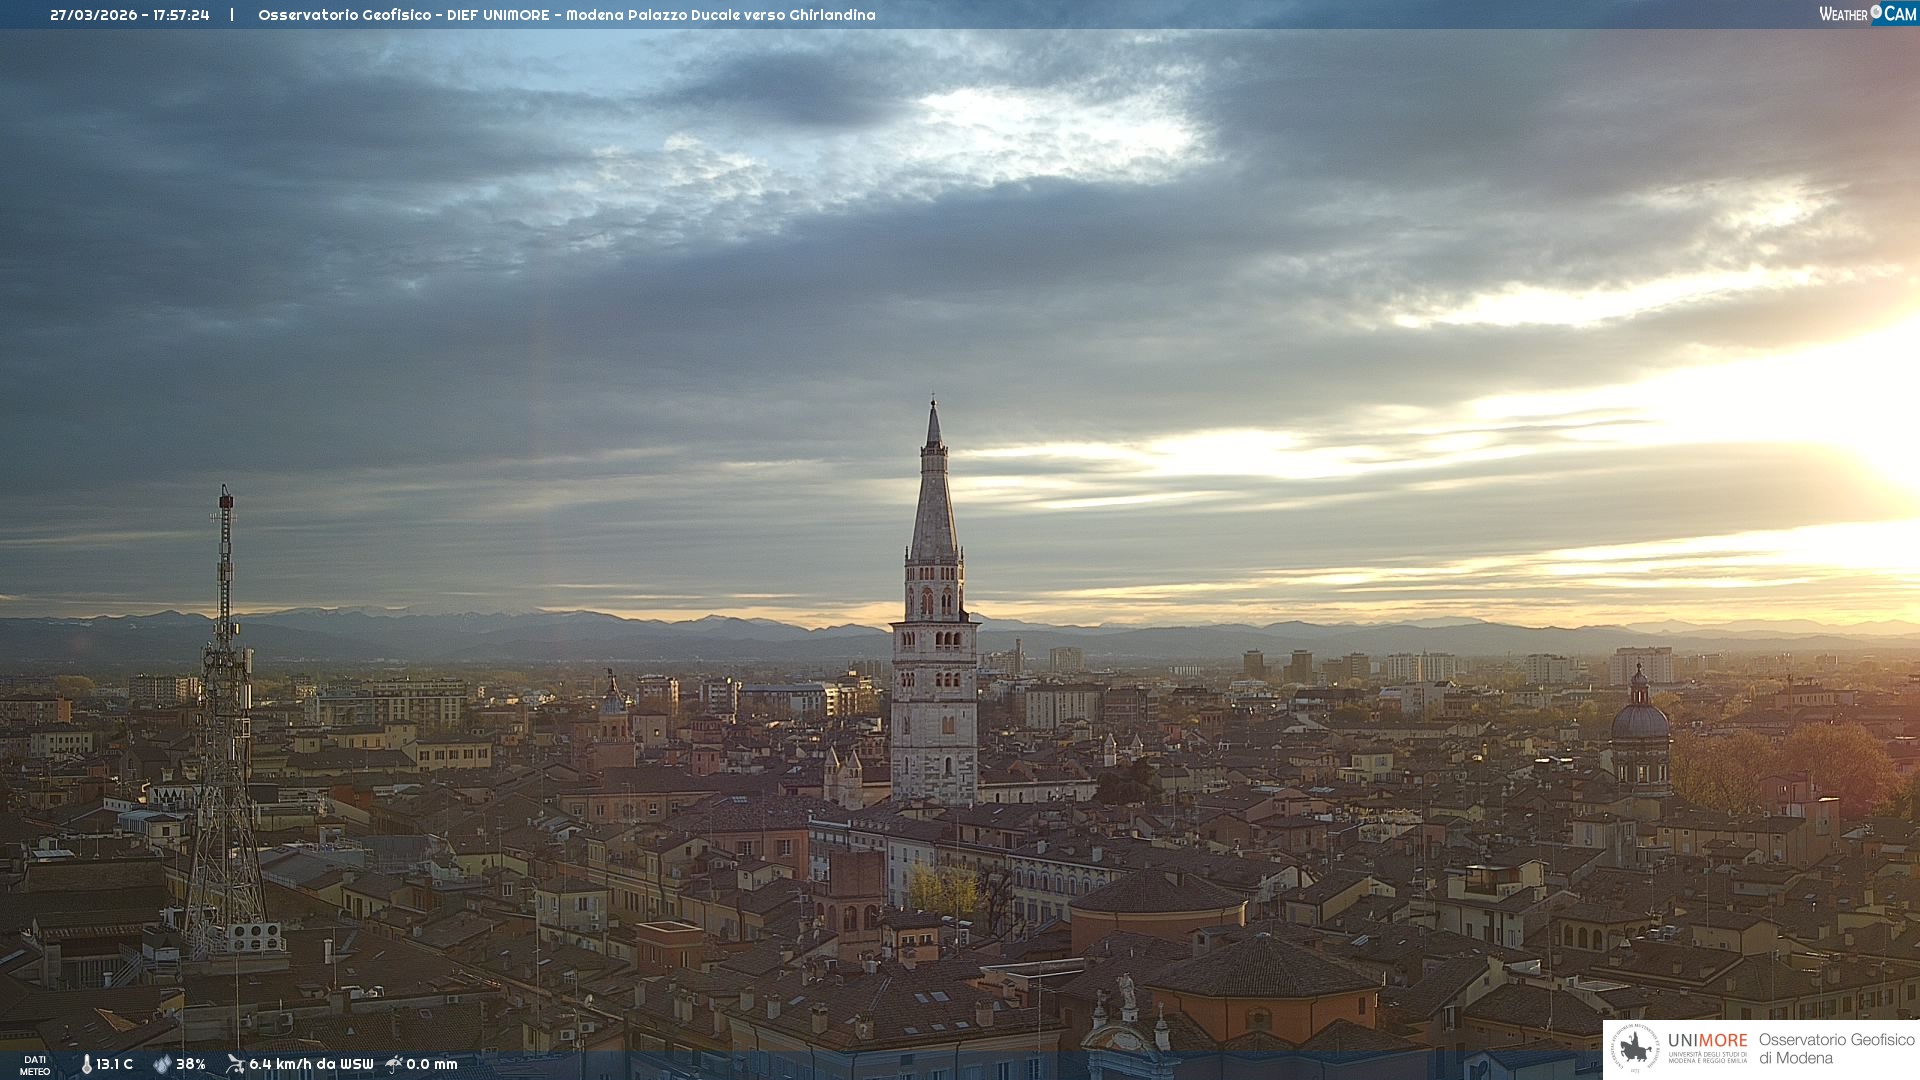This screenshot has height=1080, width=1920.
Task: Click the white CAM text in header
Action: [x=1900, y=14]
